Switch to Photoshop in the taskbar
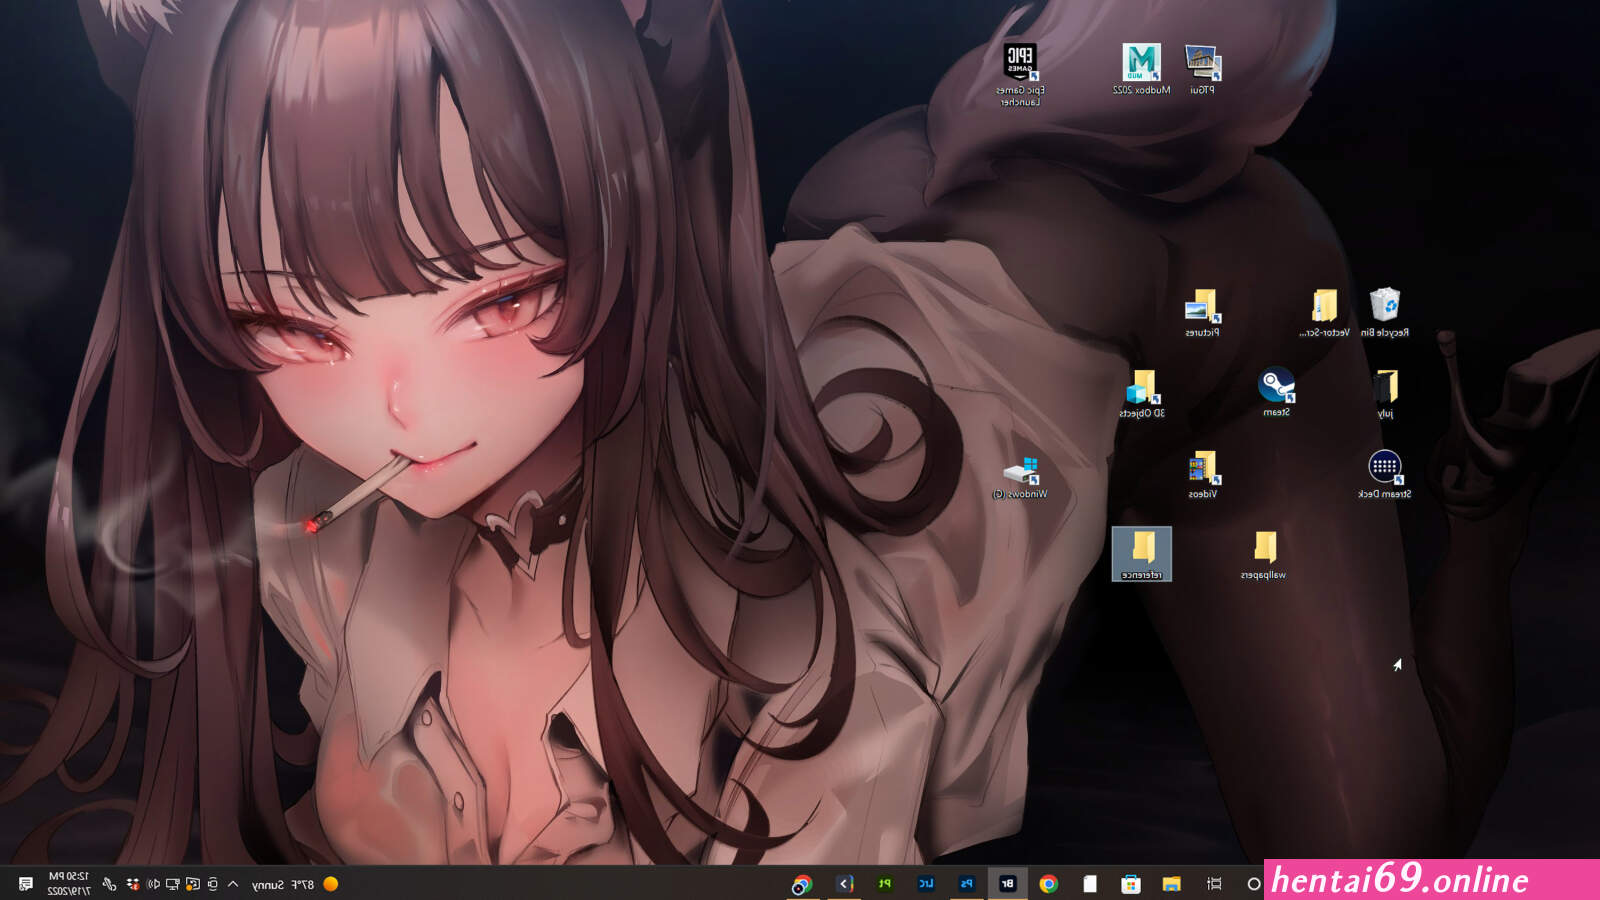 point(966,883)
